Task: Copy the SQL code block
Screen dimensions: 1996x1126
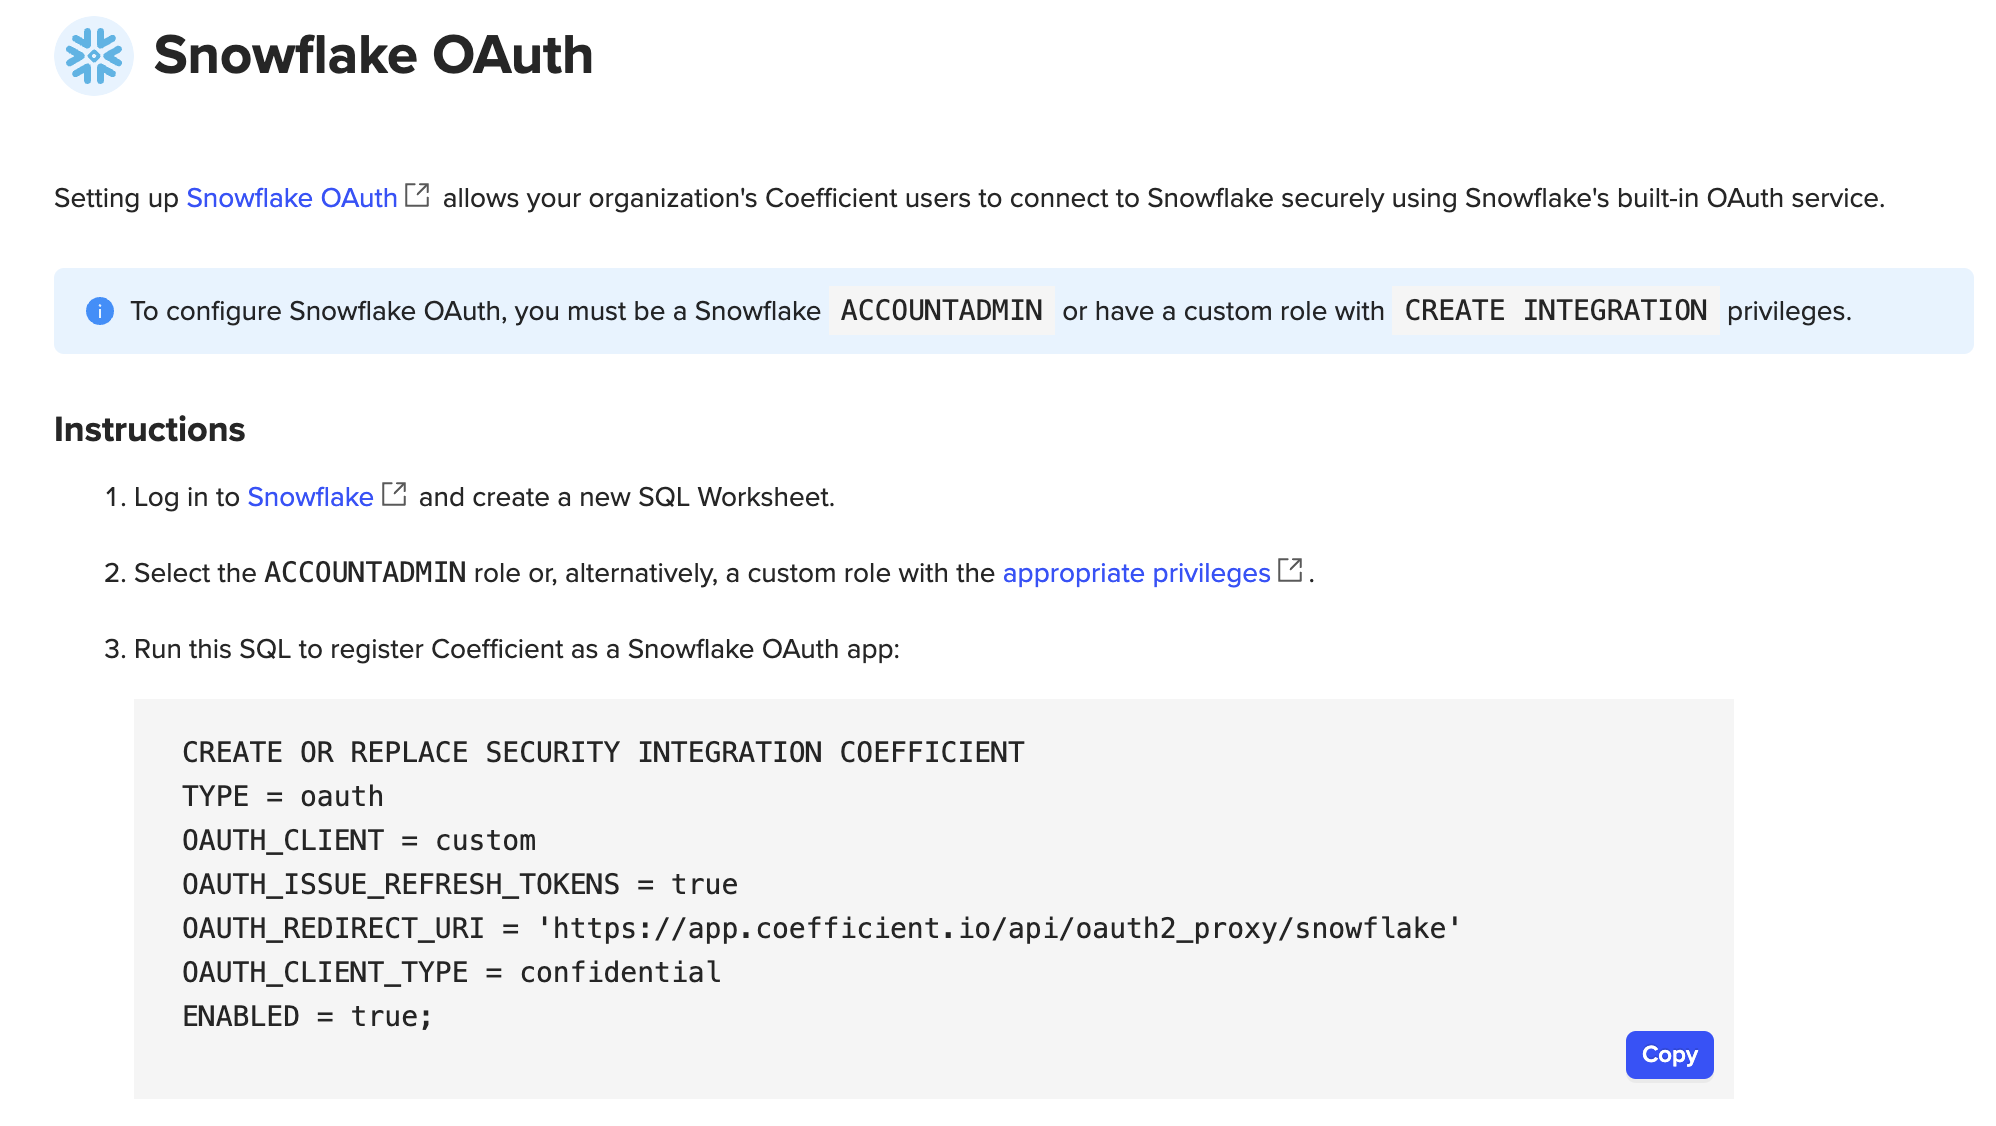Action: coord(1669,1055)
